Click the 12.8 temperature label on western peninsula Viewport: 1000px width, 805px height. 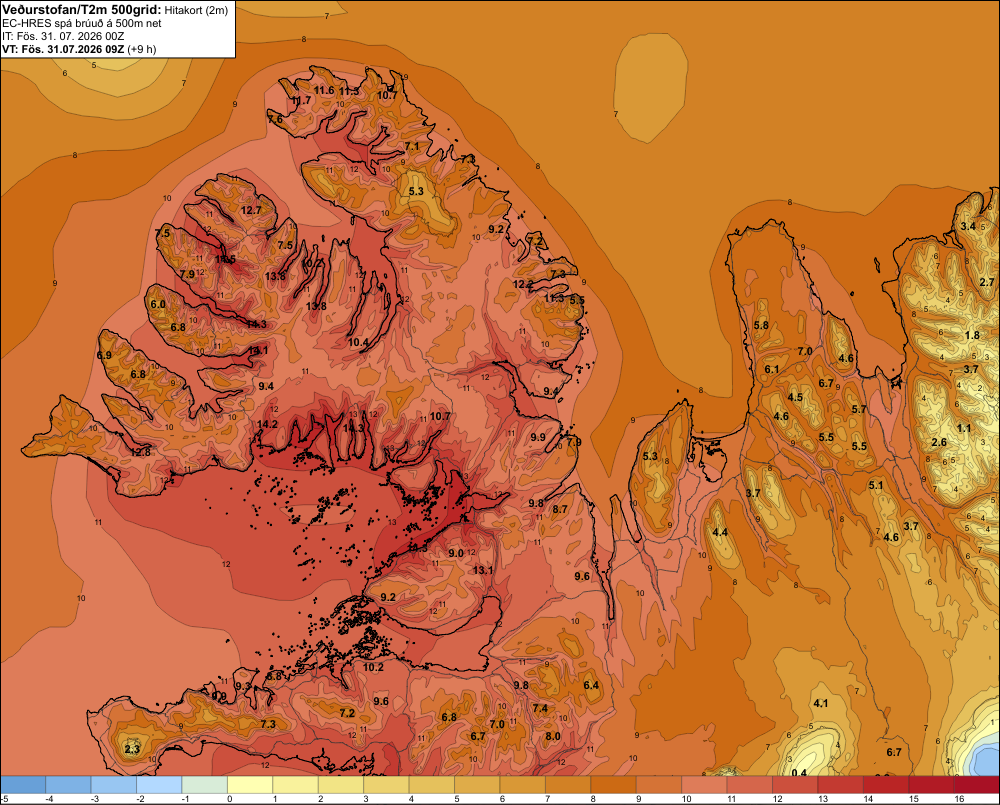point(140,452)
